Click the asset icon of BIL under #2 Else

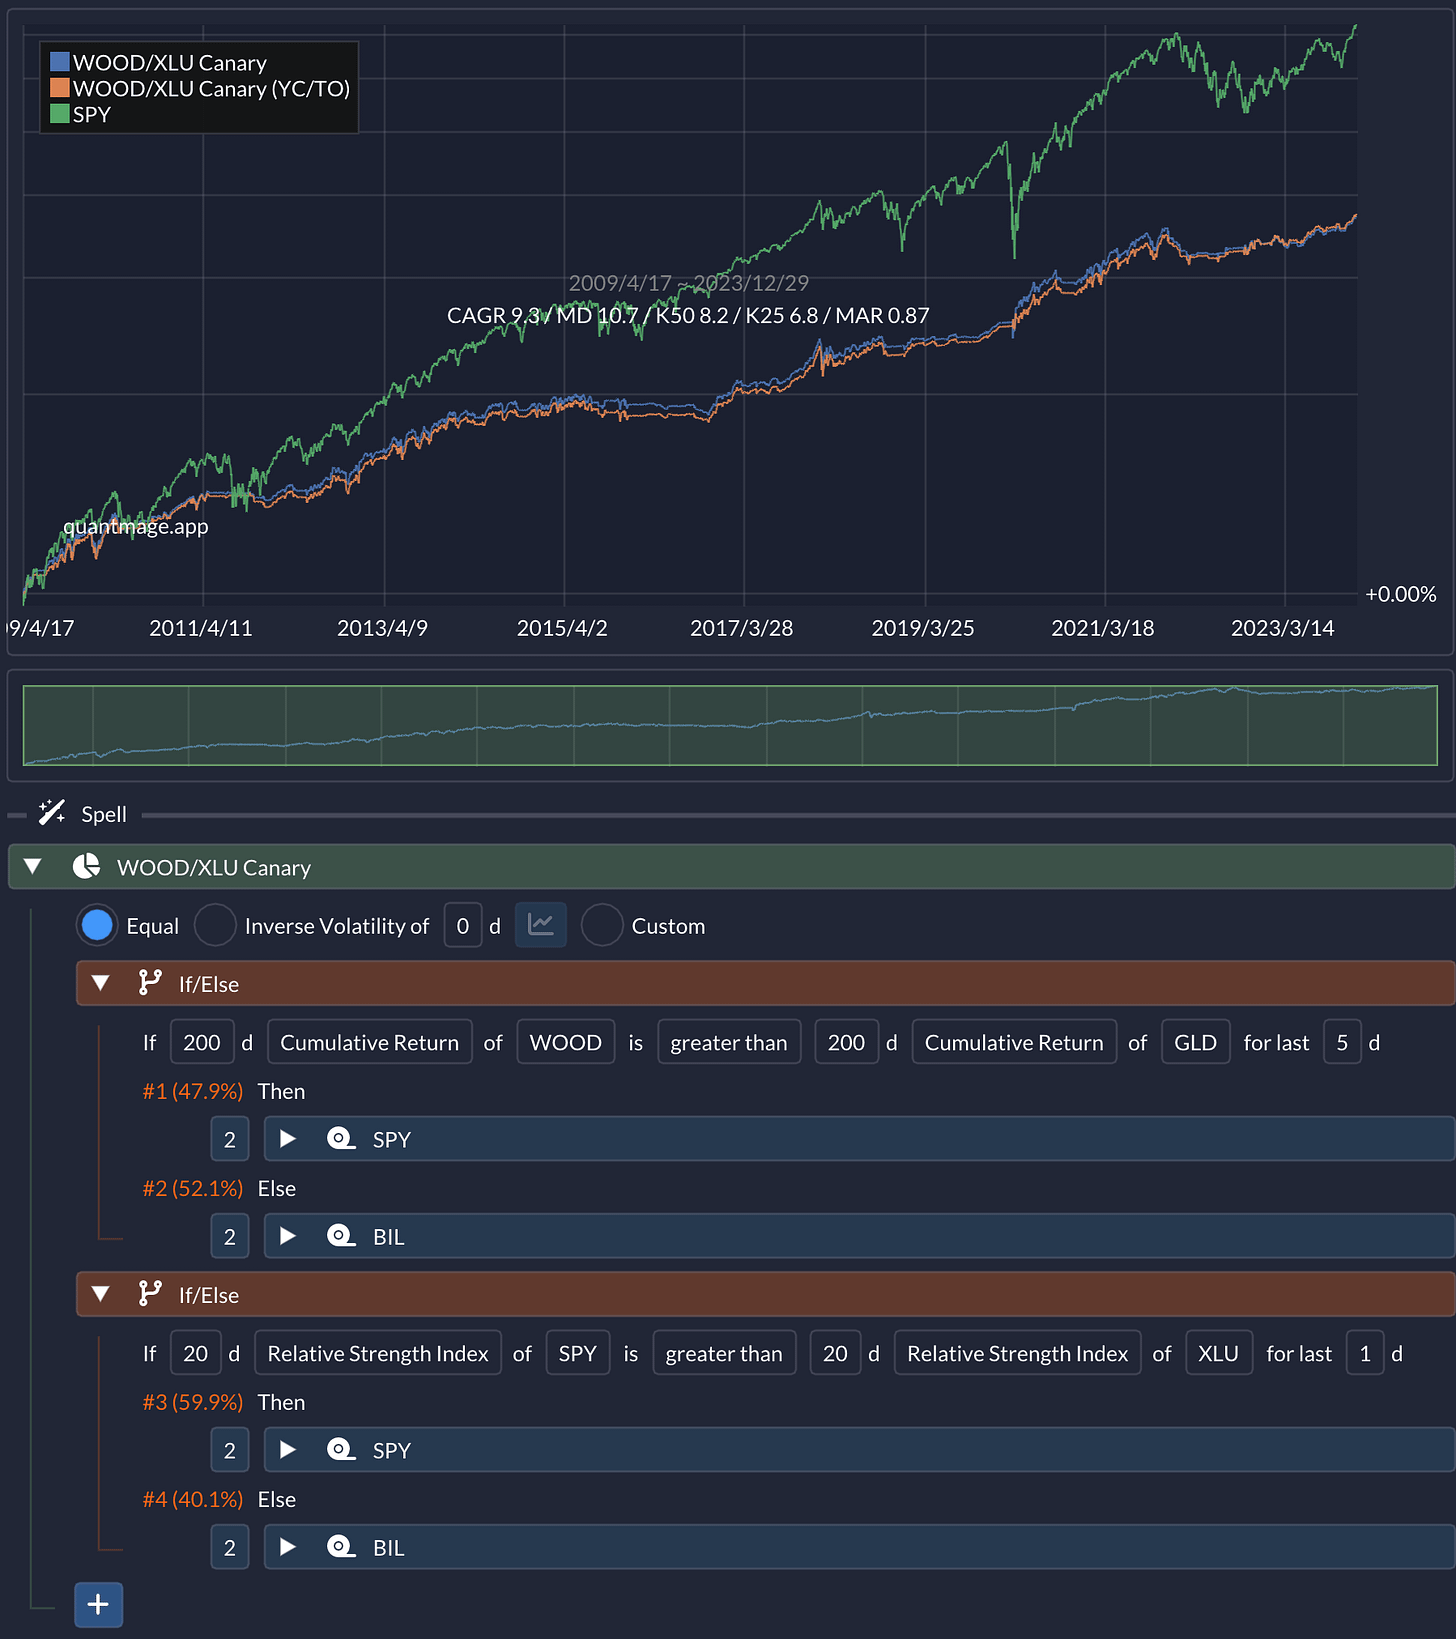(x=341, y=1236)
